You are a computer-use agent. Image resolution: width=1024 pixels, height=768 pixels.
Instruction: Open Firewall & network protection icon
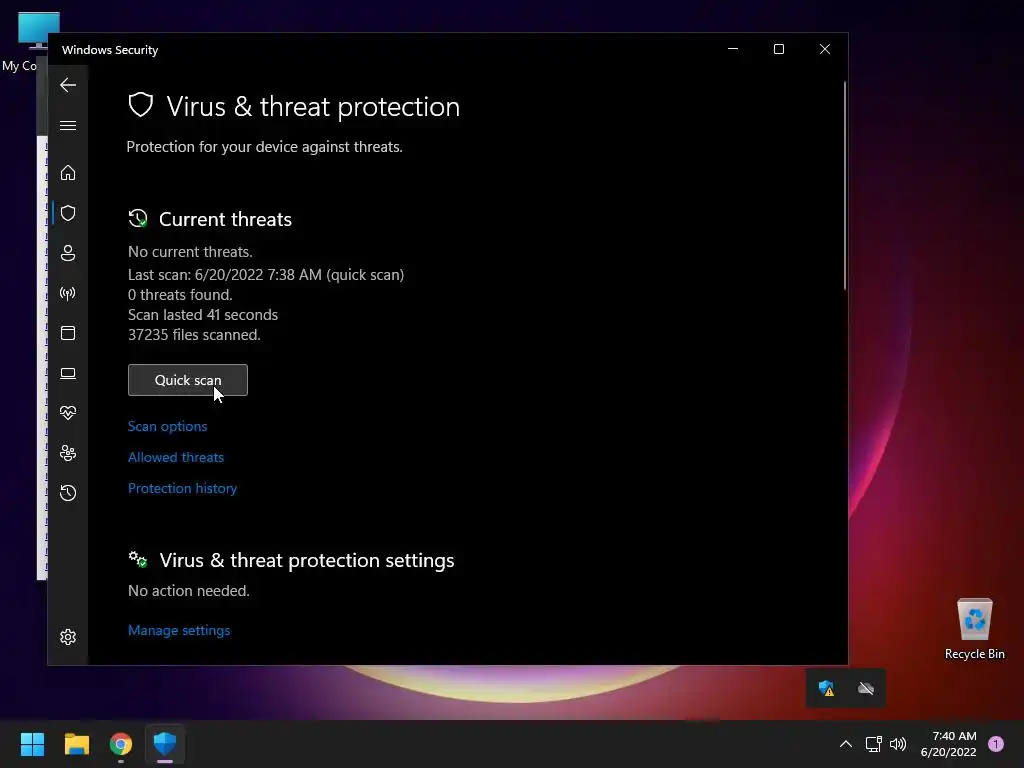68,293
